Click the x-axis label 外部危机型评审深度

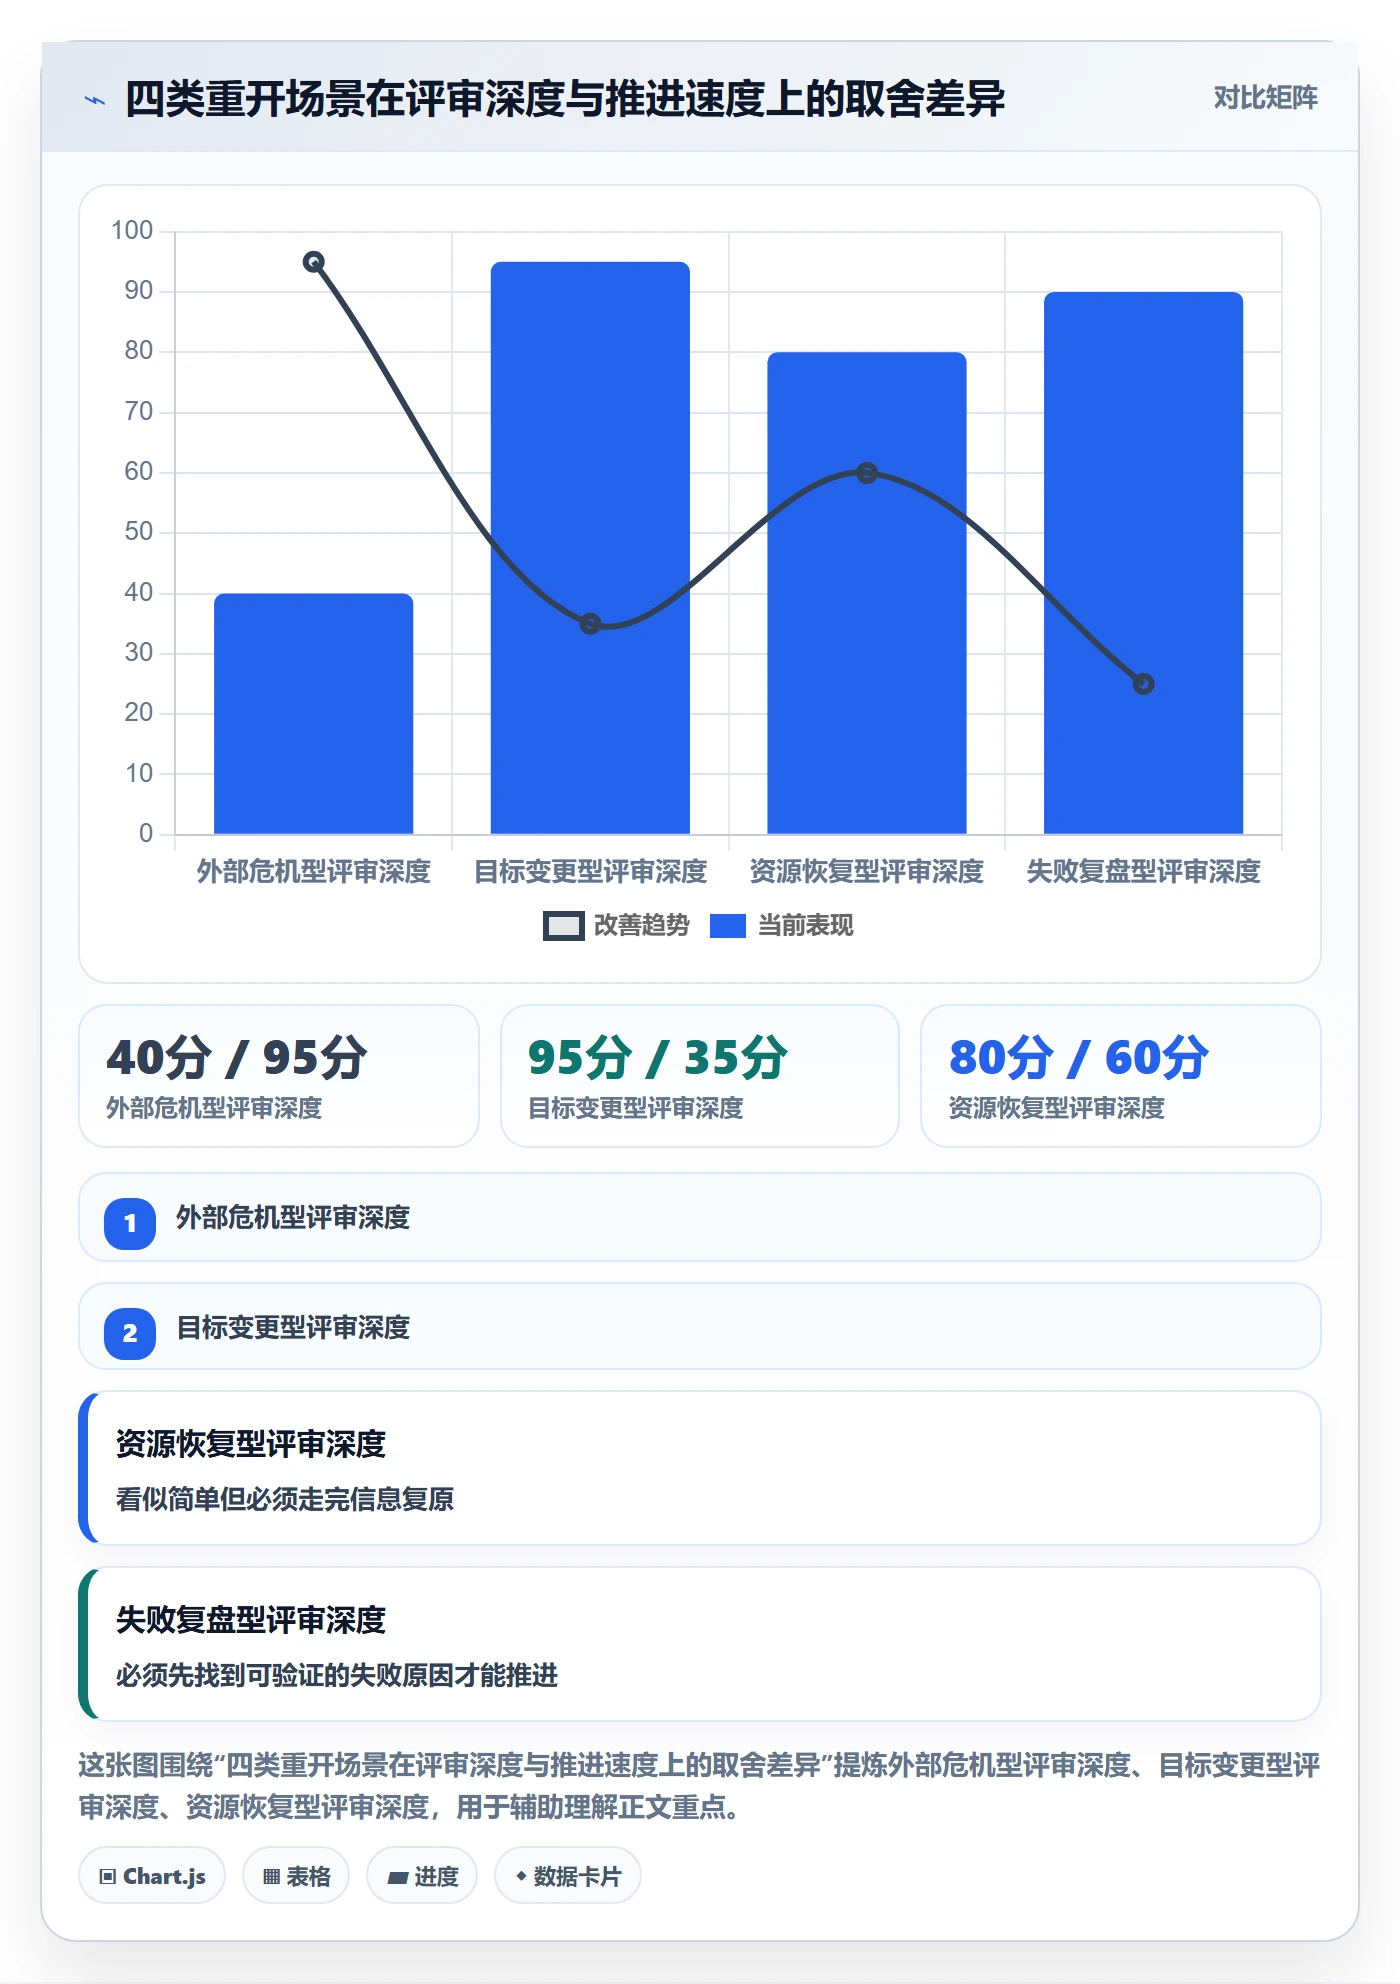[x=313, y=871]
